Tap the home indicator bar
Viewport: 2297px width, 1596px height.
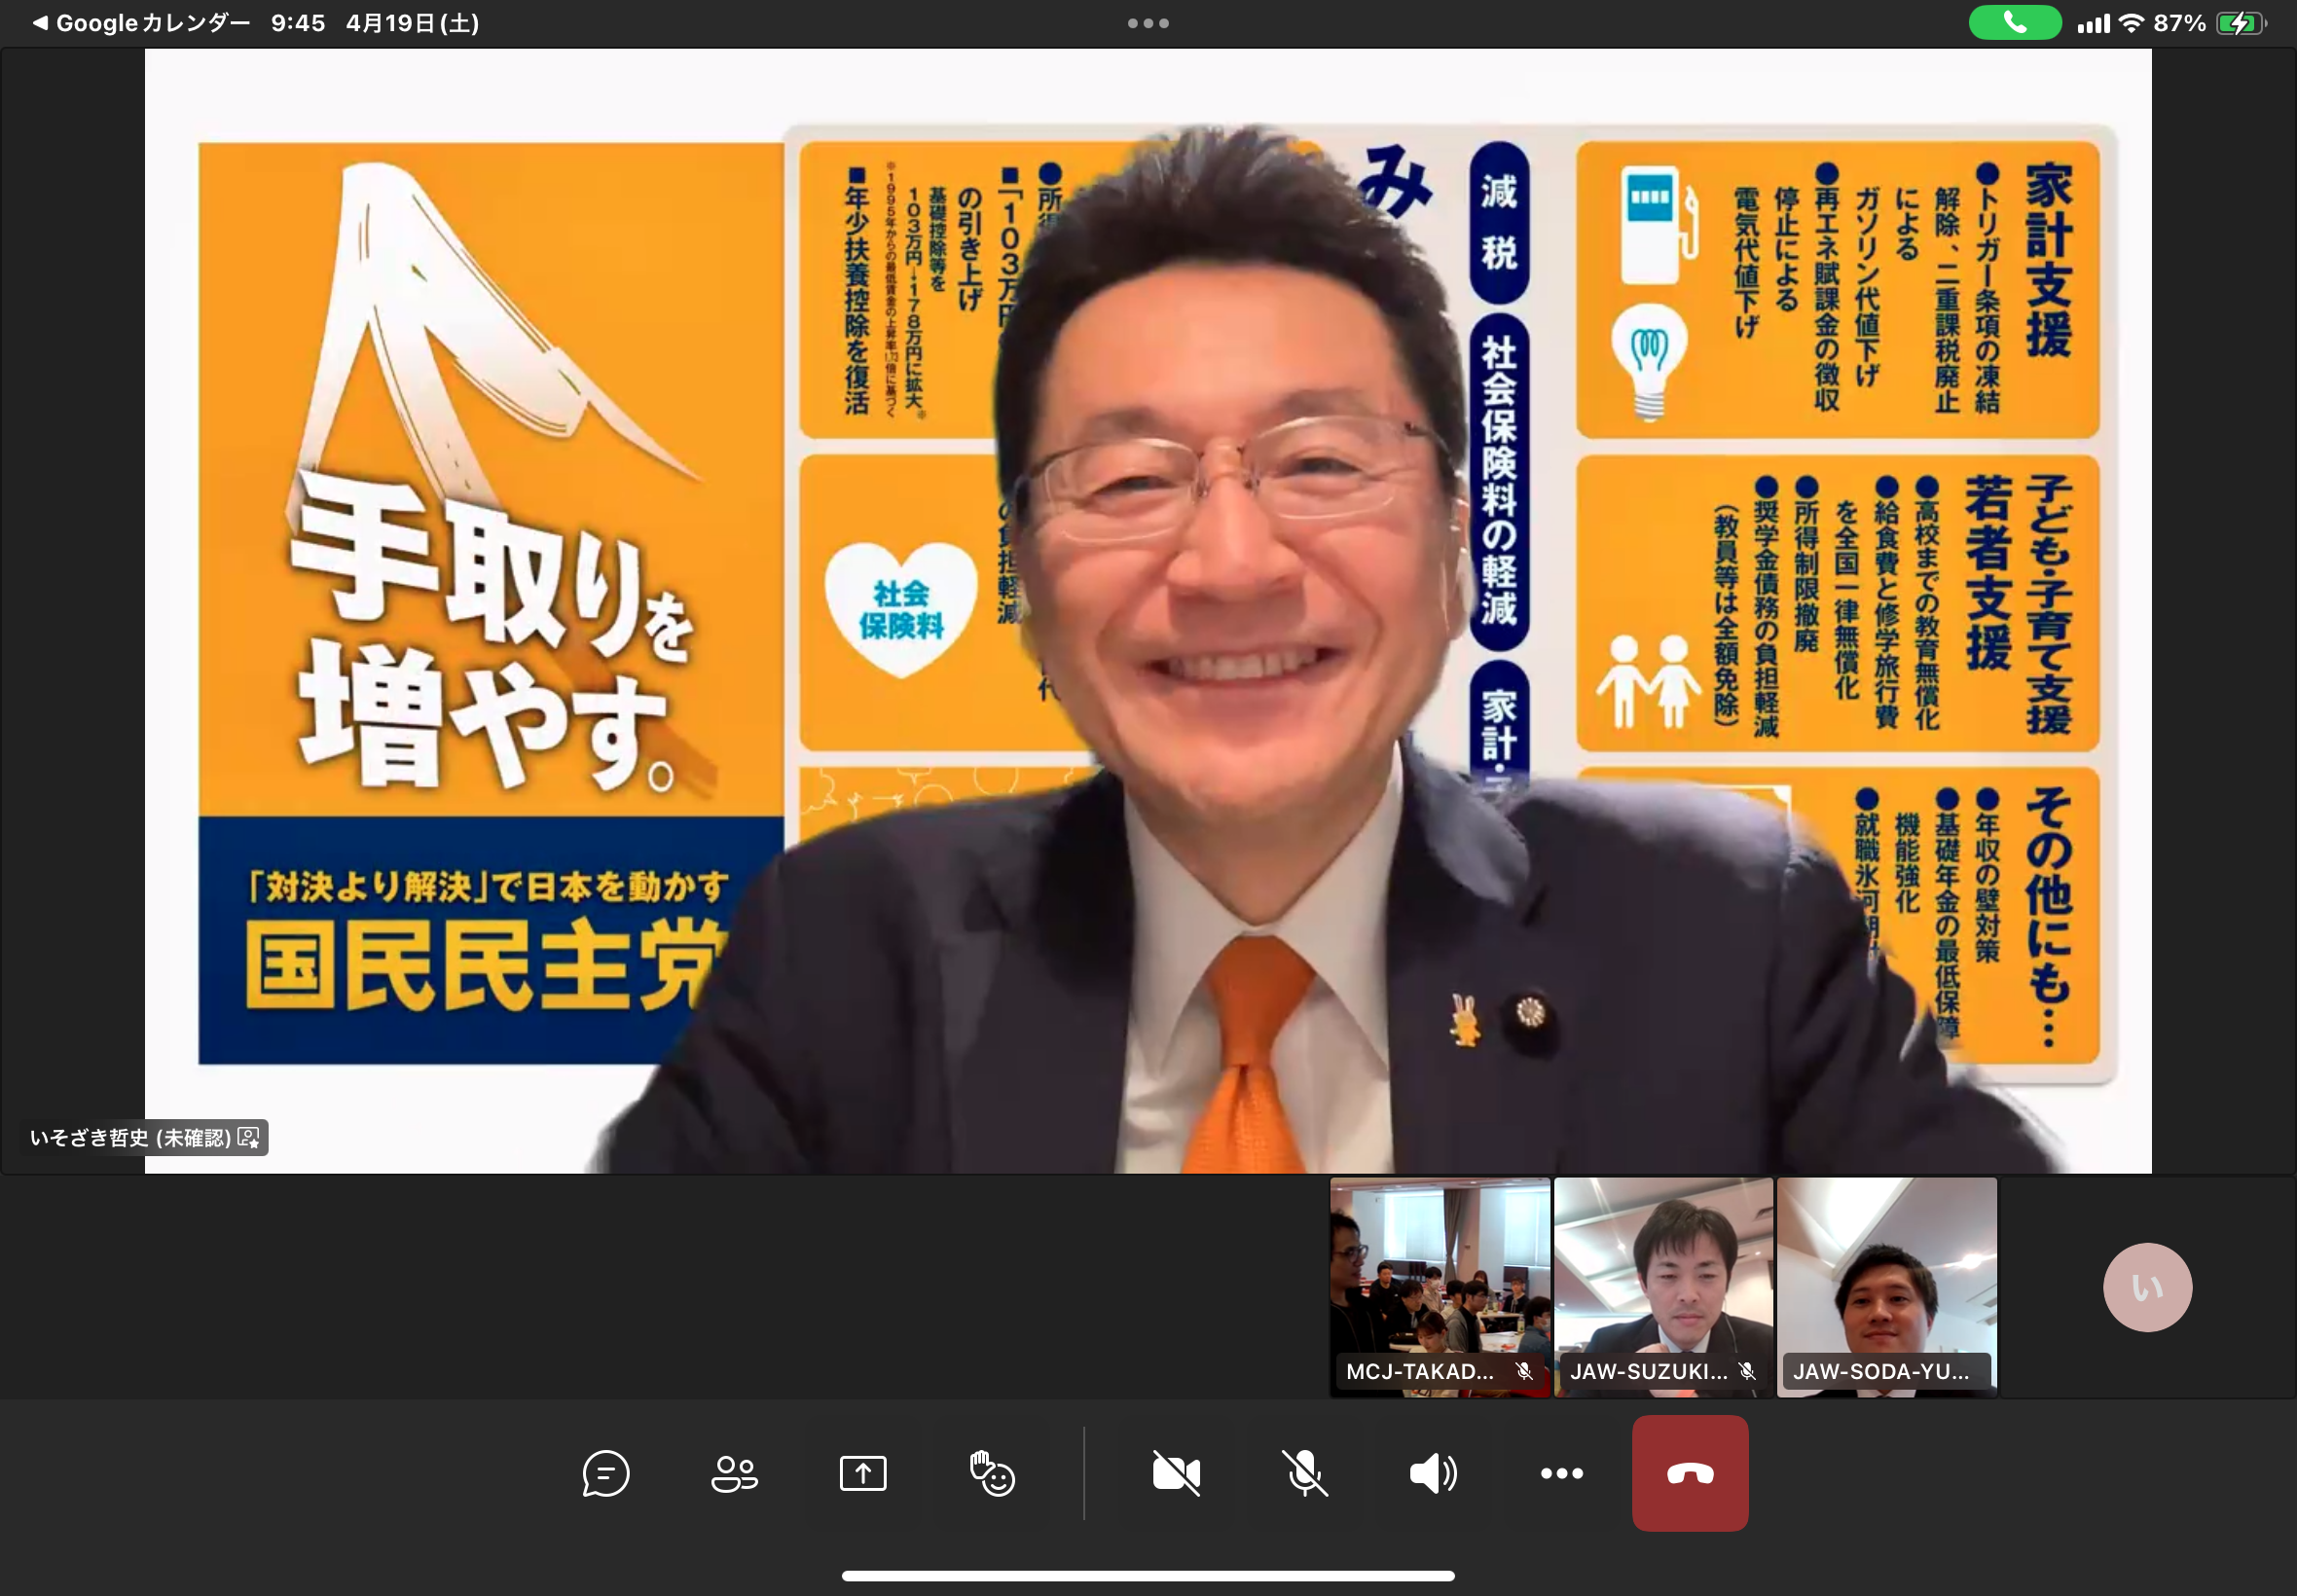tap(1148, 1576)
